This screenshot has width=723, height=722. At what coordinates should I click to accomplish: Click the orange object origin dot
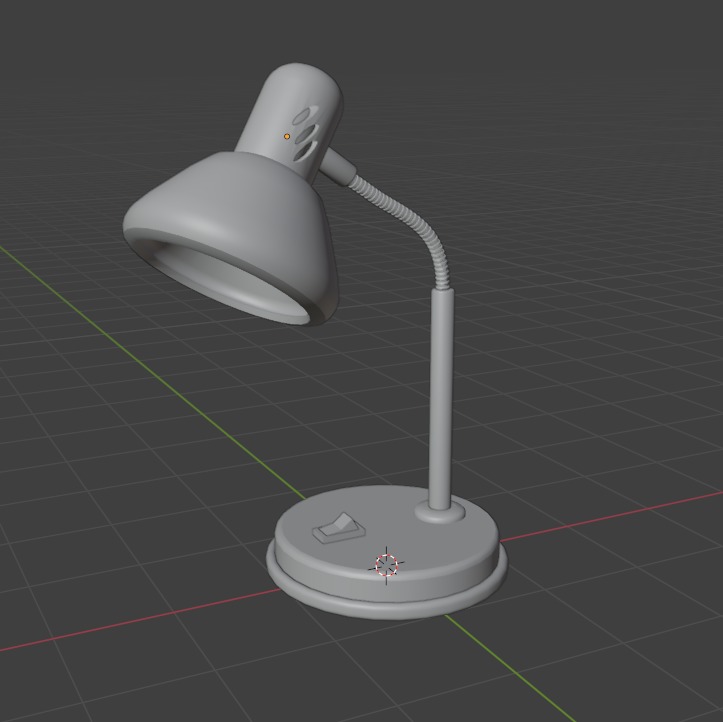click(287, 136)
